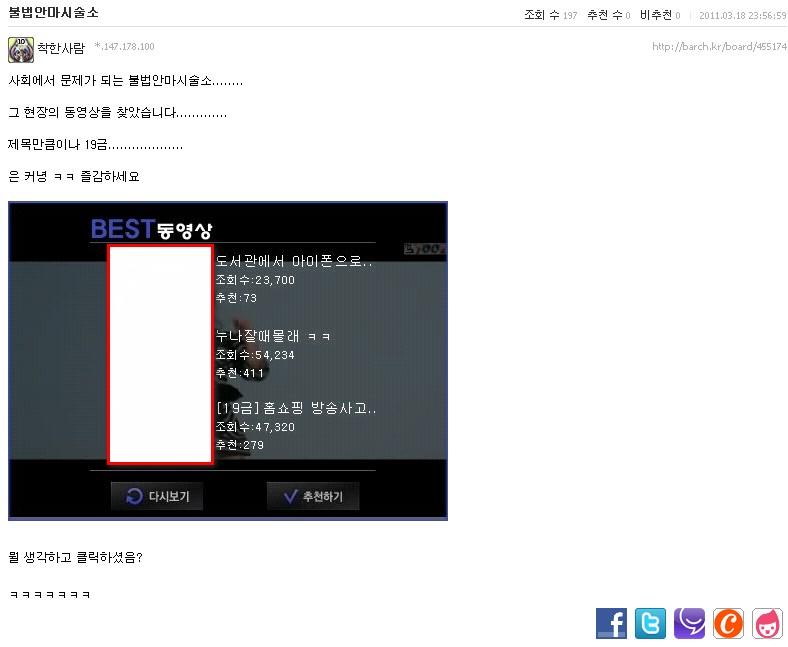Image resolution: width=788 pixels, height=647 pixels.
Task: Share the post on Facebook
Action: pos(611,623)
